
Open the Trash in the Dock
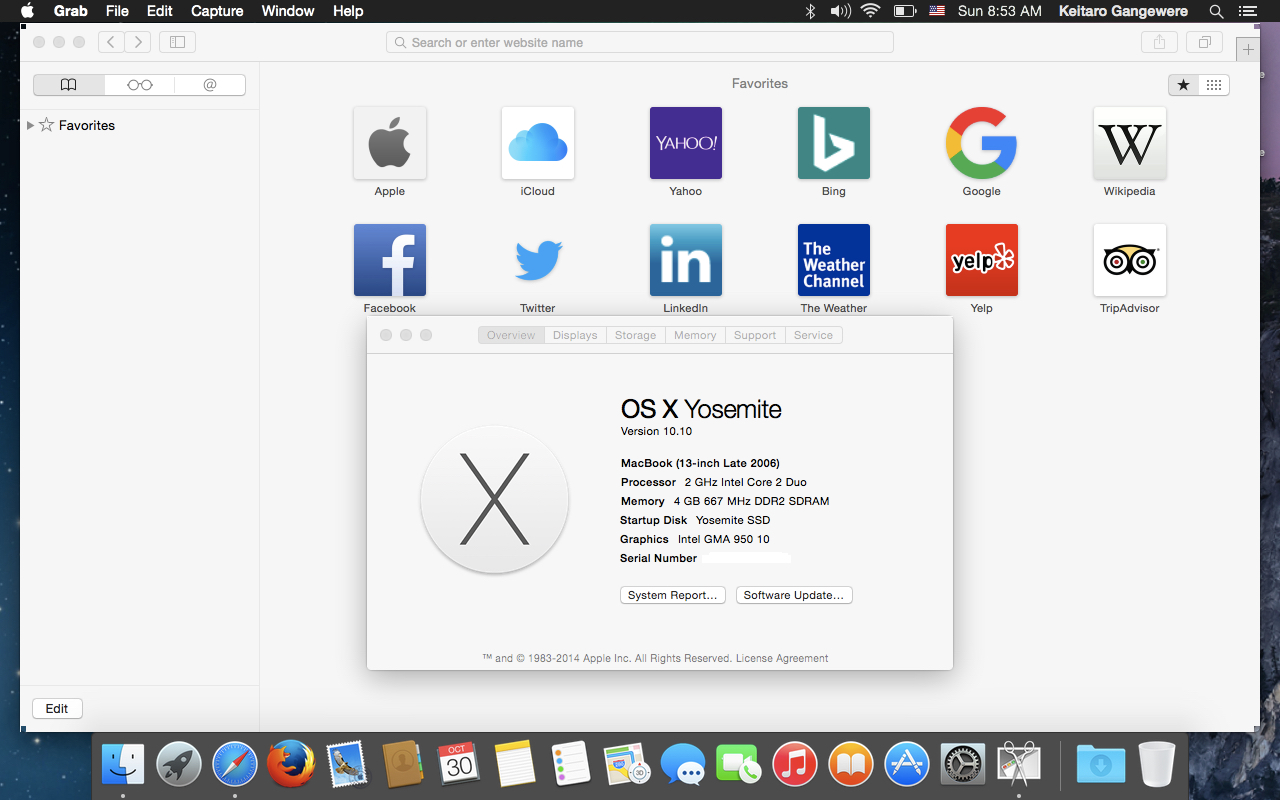1157,765
